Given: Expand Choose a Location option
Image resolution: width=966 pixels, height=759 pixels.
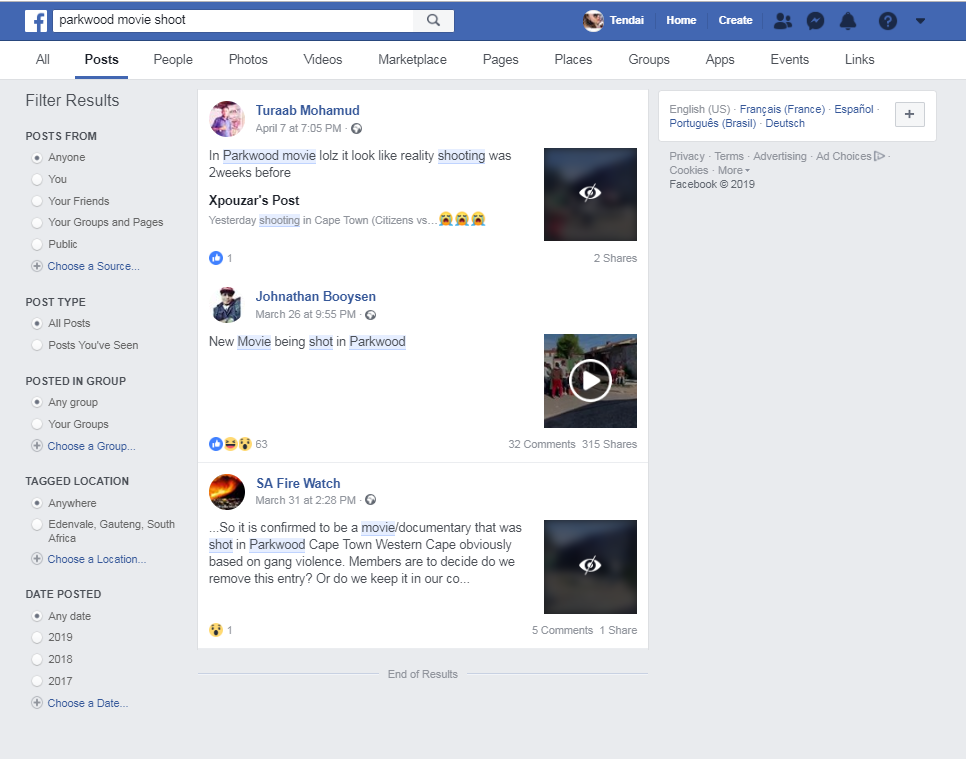Looking at the screenshot, I should (x=89, y=559).
